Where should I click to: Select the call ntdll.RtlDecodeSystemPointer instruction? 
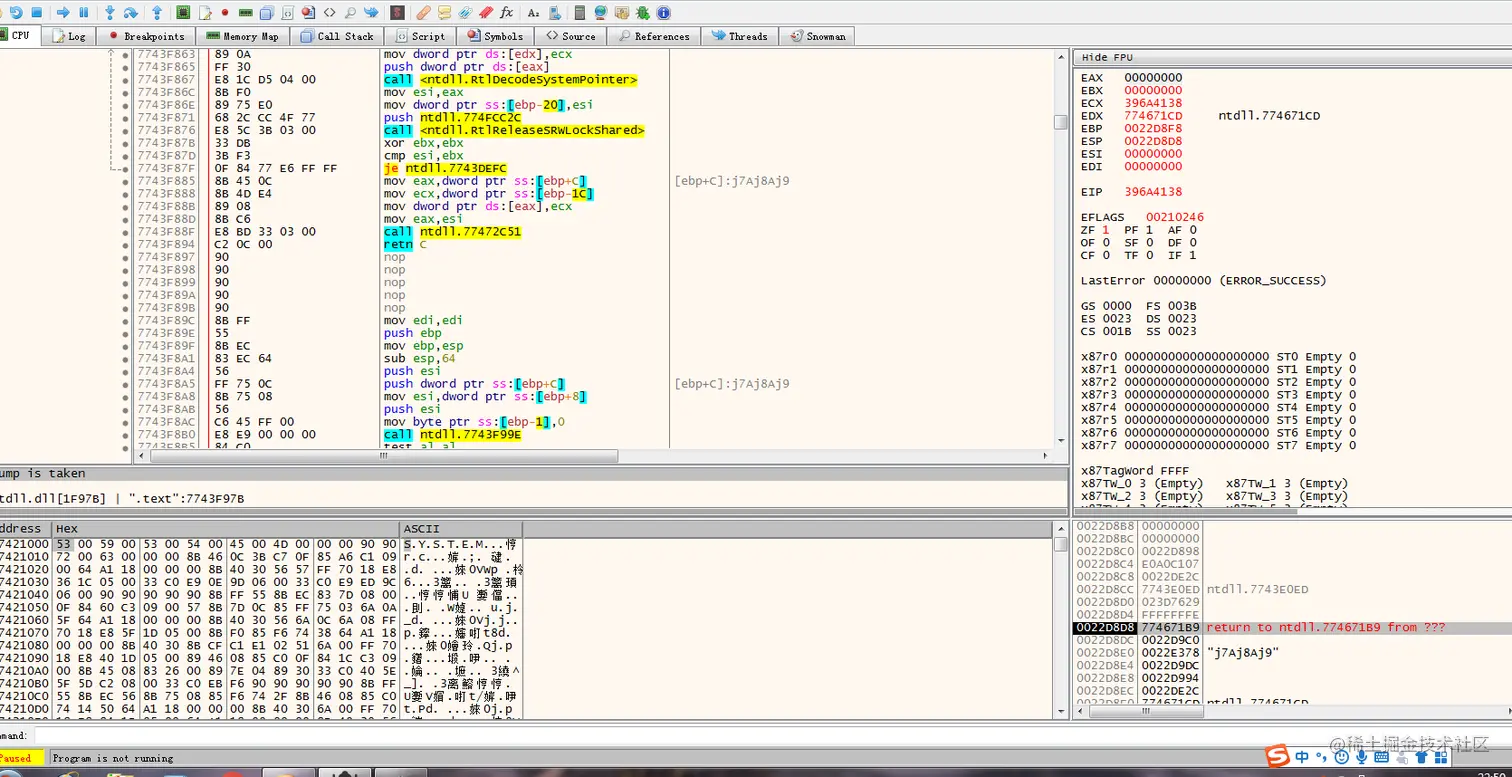[x=510, y=79]
